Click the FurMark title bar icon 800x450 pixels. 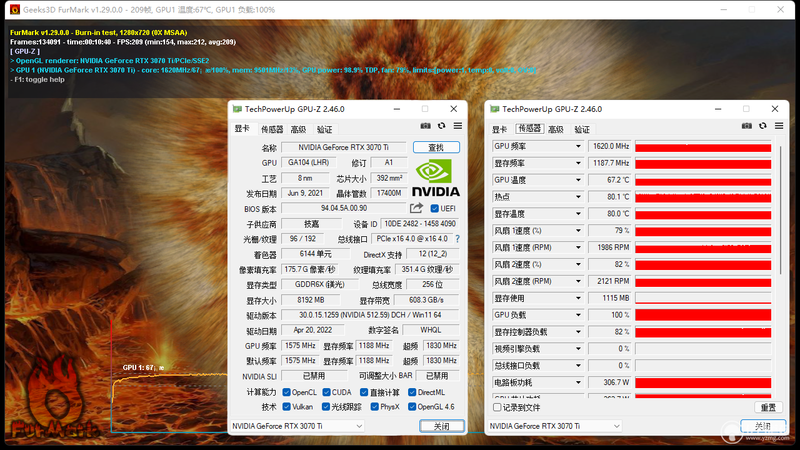pos(15,10)
